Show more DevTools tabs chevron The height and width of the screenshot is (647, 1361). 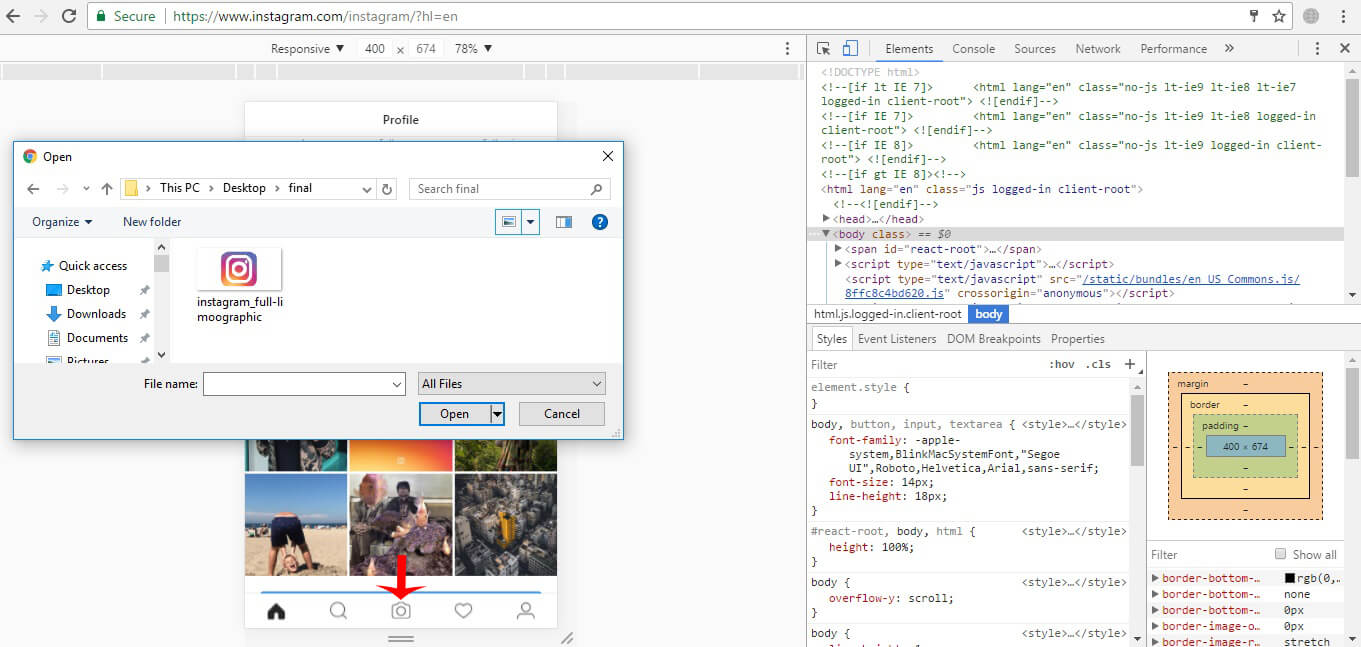(1229, 48)
